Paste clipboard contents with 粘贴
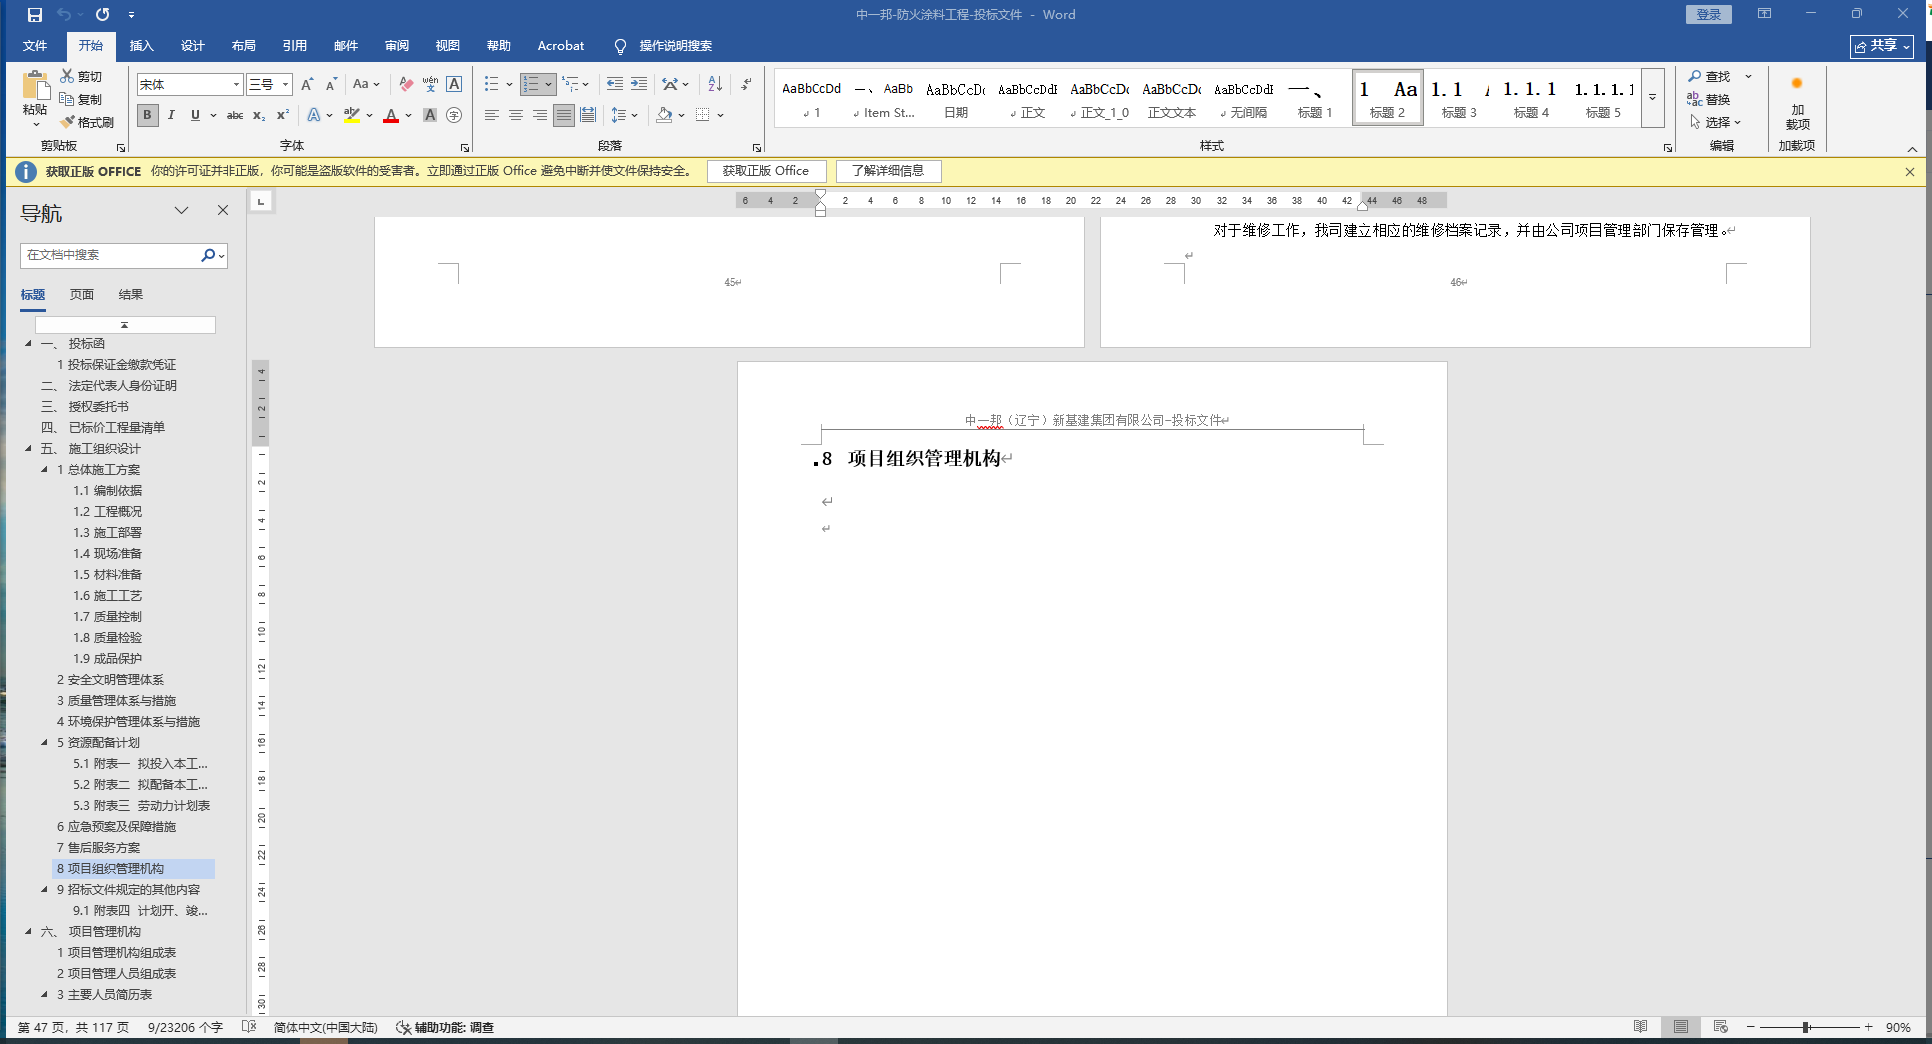Viewport: 1932px width, 1044px height. (x=35, y=99)
